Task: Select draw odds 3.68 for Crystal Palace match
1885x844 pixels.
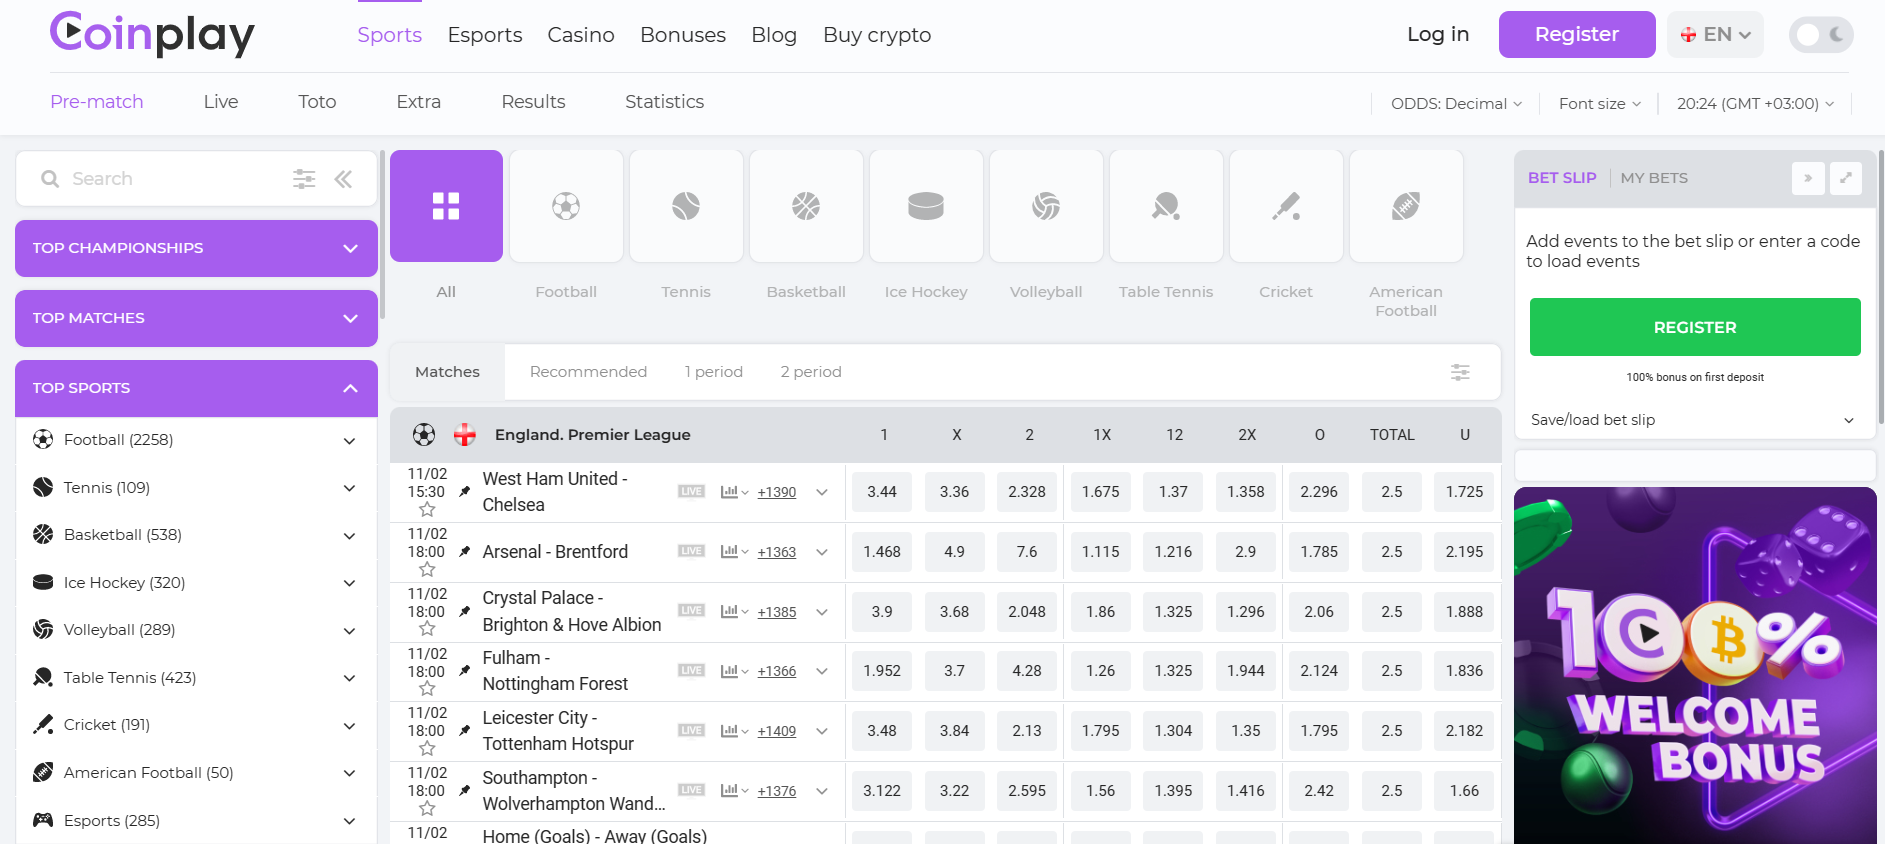Action: (954, 611)
